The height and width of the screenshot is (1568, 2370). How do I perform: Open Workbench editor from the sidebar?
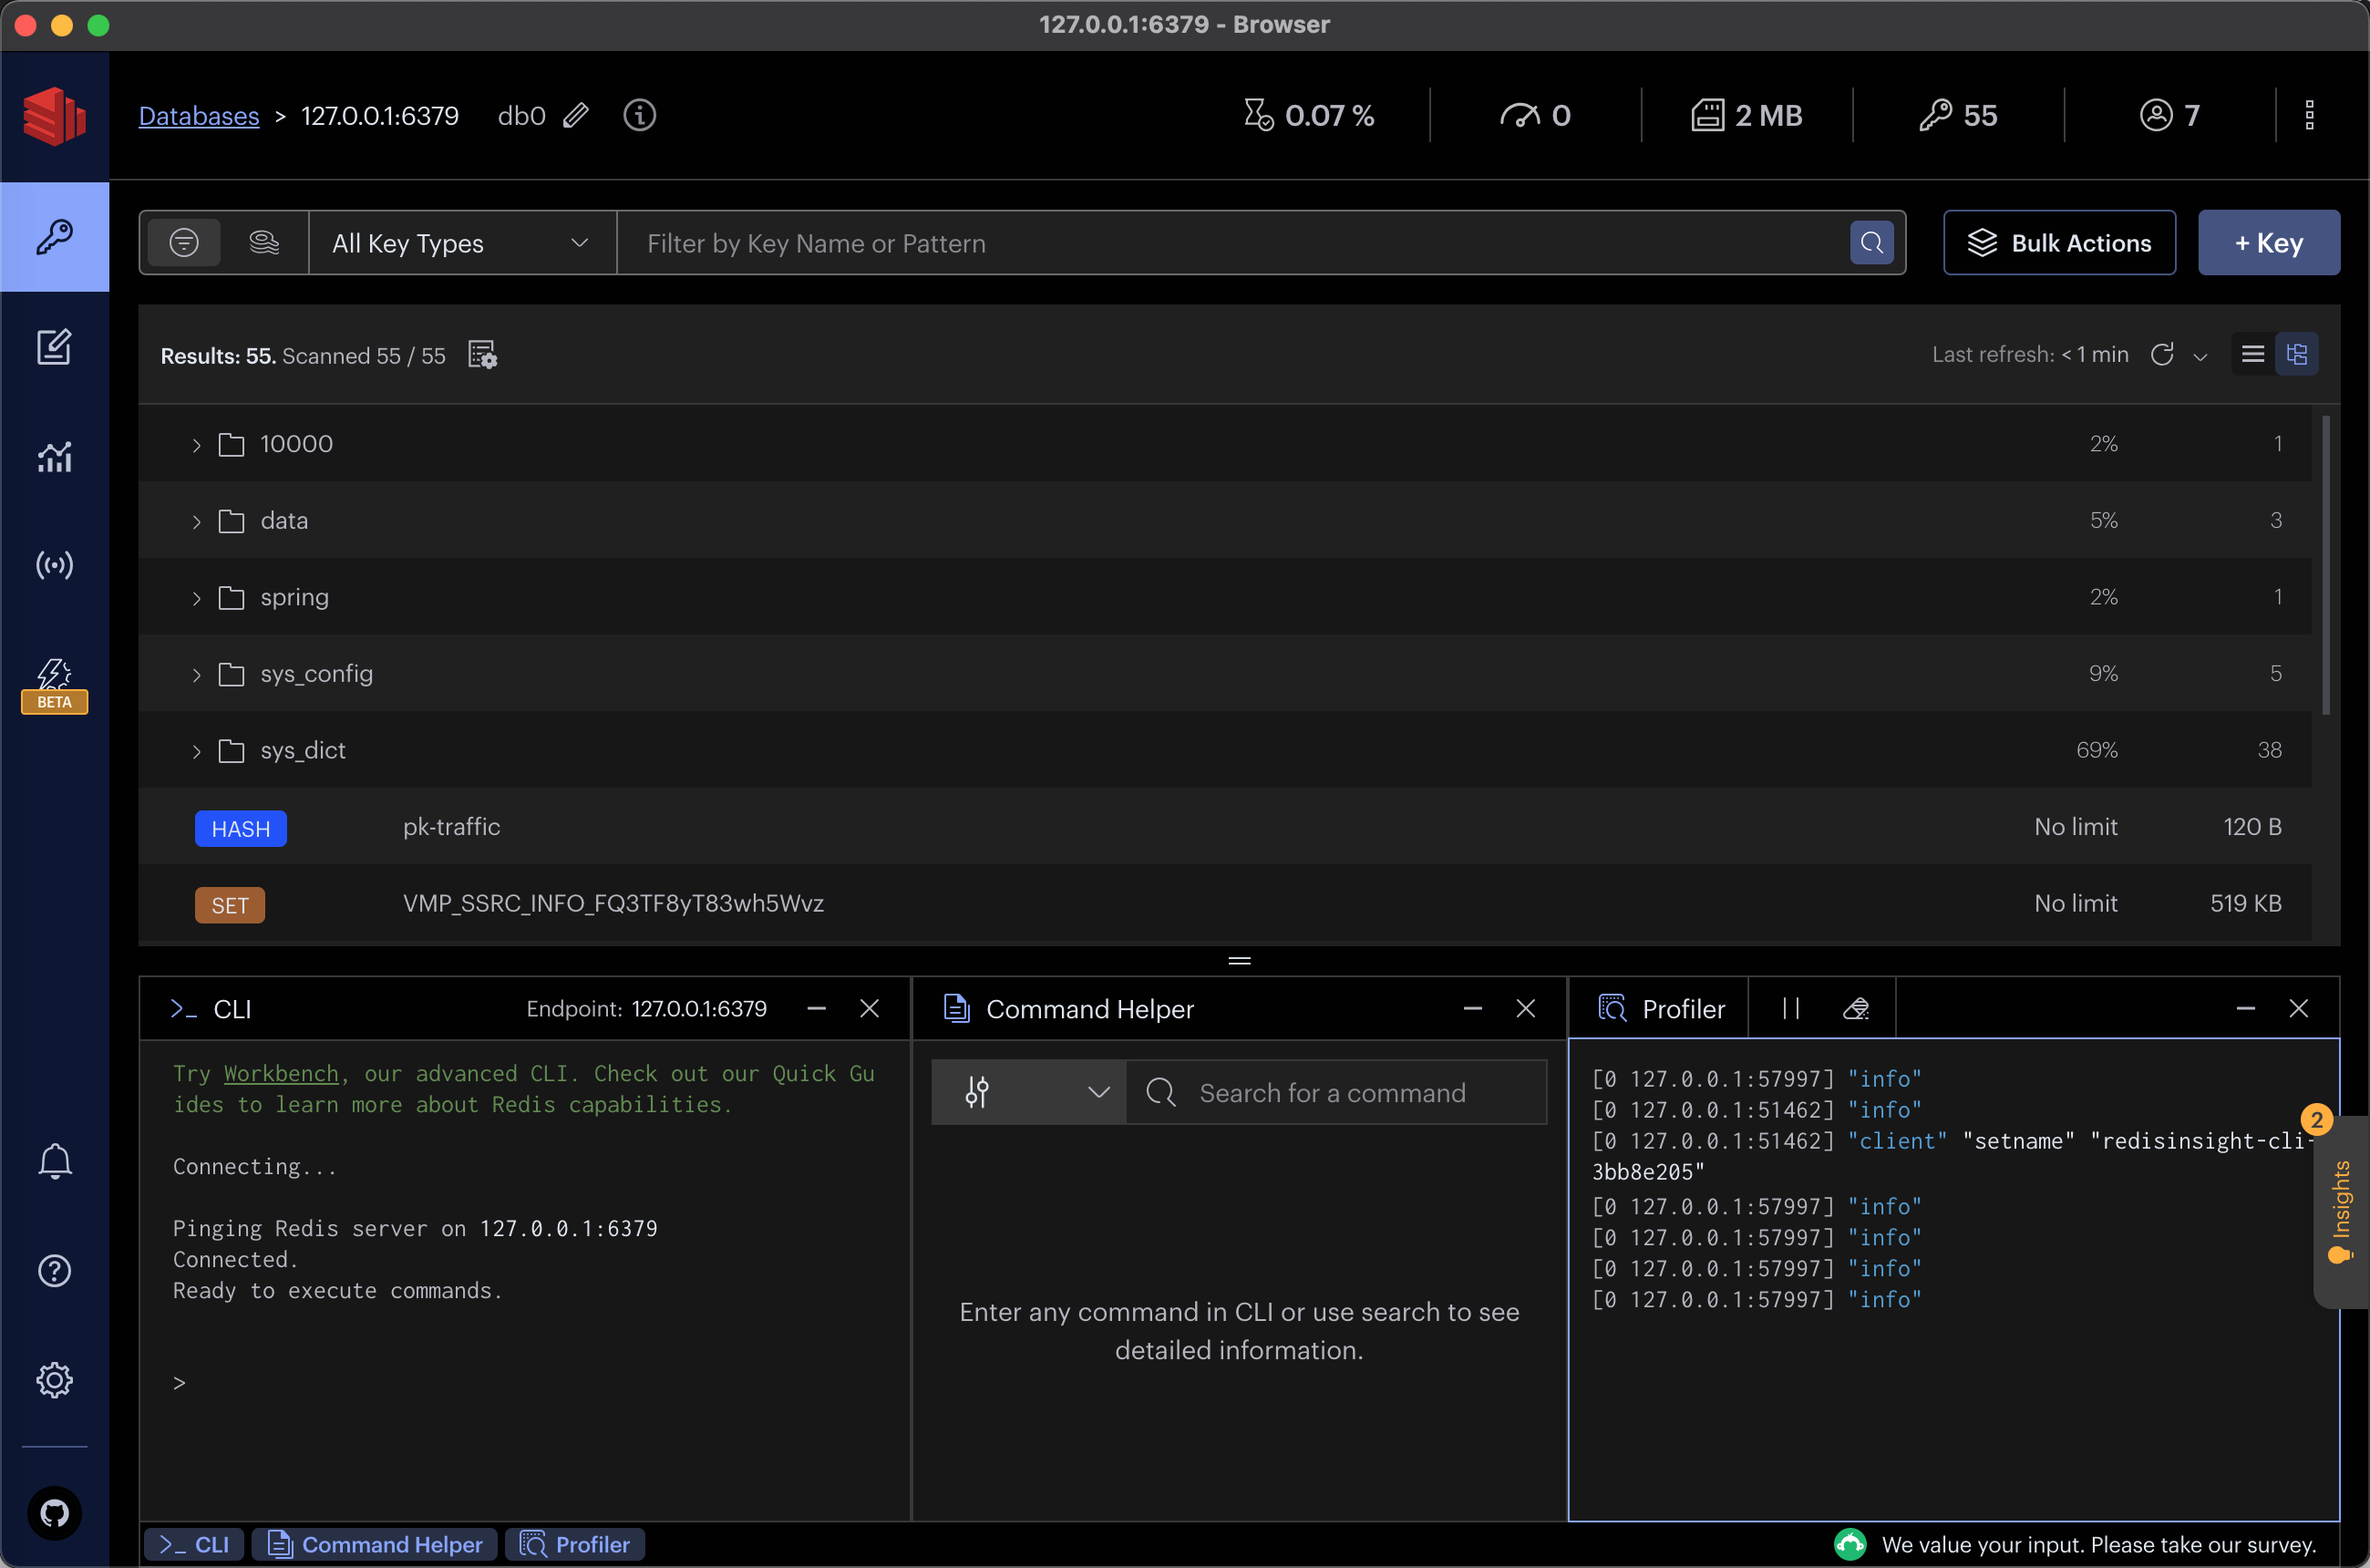click(55, 346)
